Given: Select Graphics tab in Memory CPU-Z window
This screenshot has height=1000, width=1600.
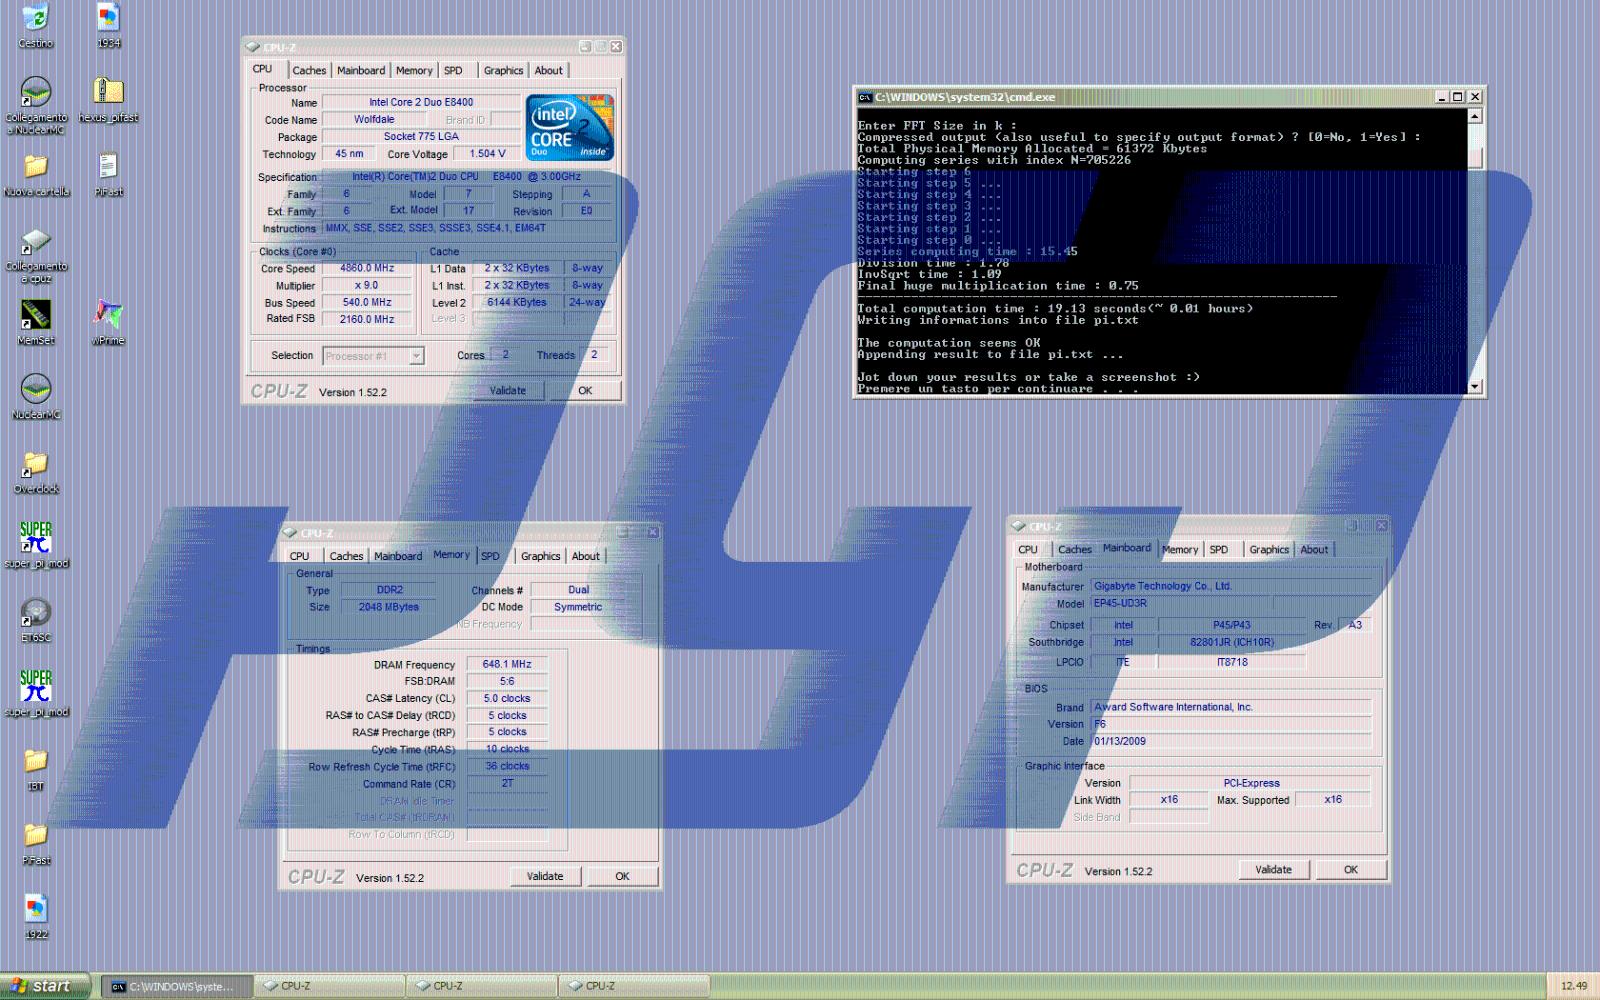Looking at the screenshot, I should click(x=540, y=556).
